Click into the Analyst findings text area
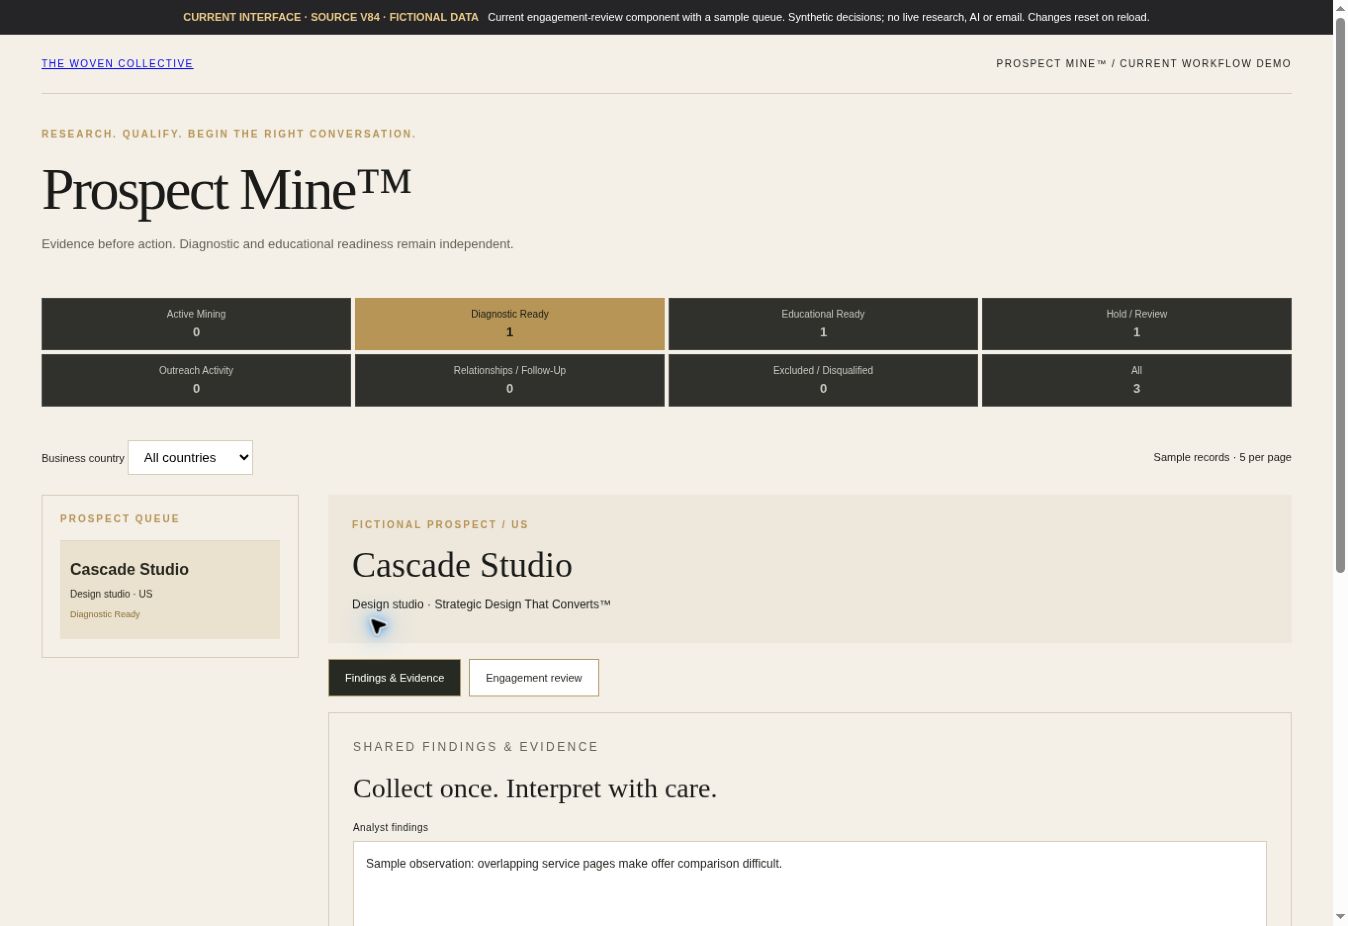The height and width of the screenshot is (926, 1348). (810, 884)
